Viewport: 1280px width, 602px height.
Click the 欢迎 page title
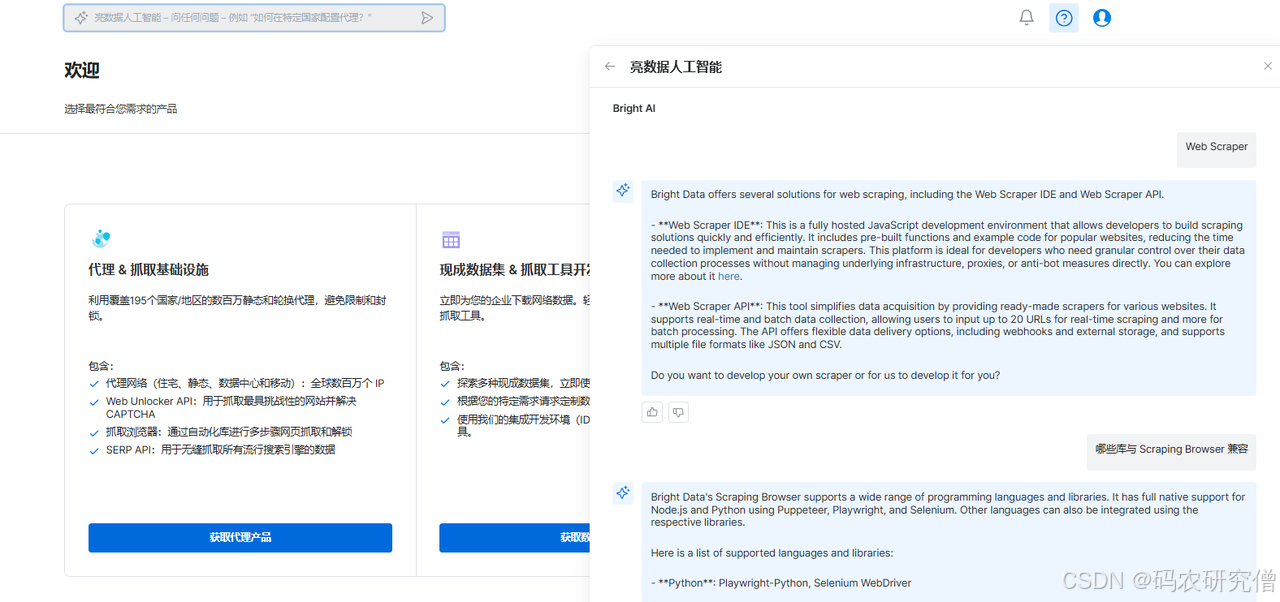tap(82, 70)
